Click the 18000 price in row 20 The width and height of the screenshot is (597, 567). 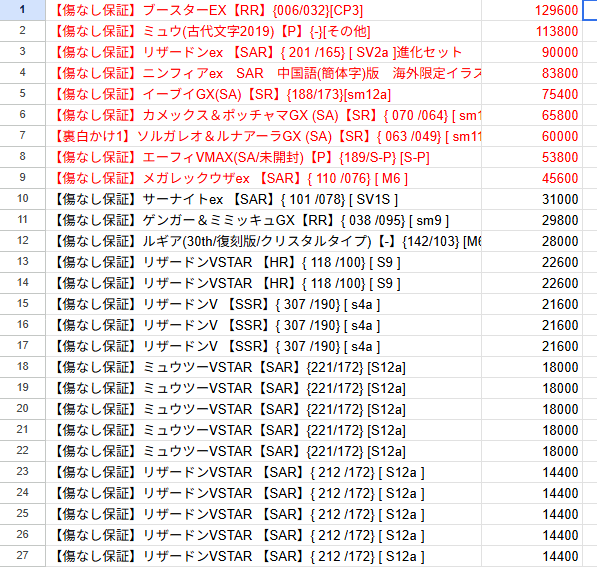point(560,409)
